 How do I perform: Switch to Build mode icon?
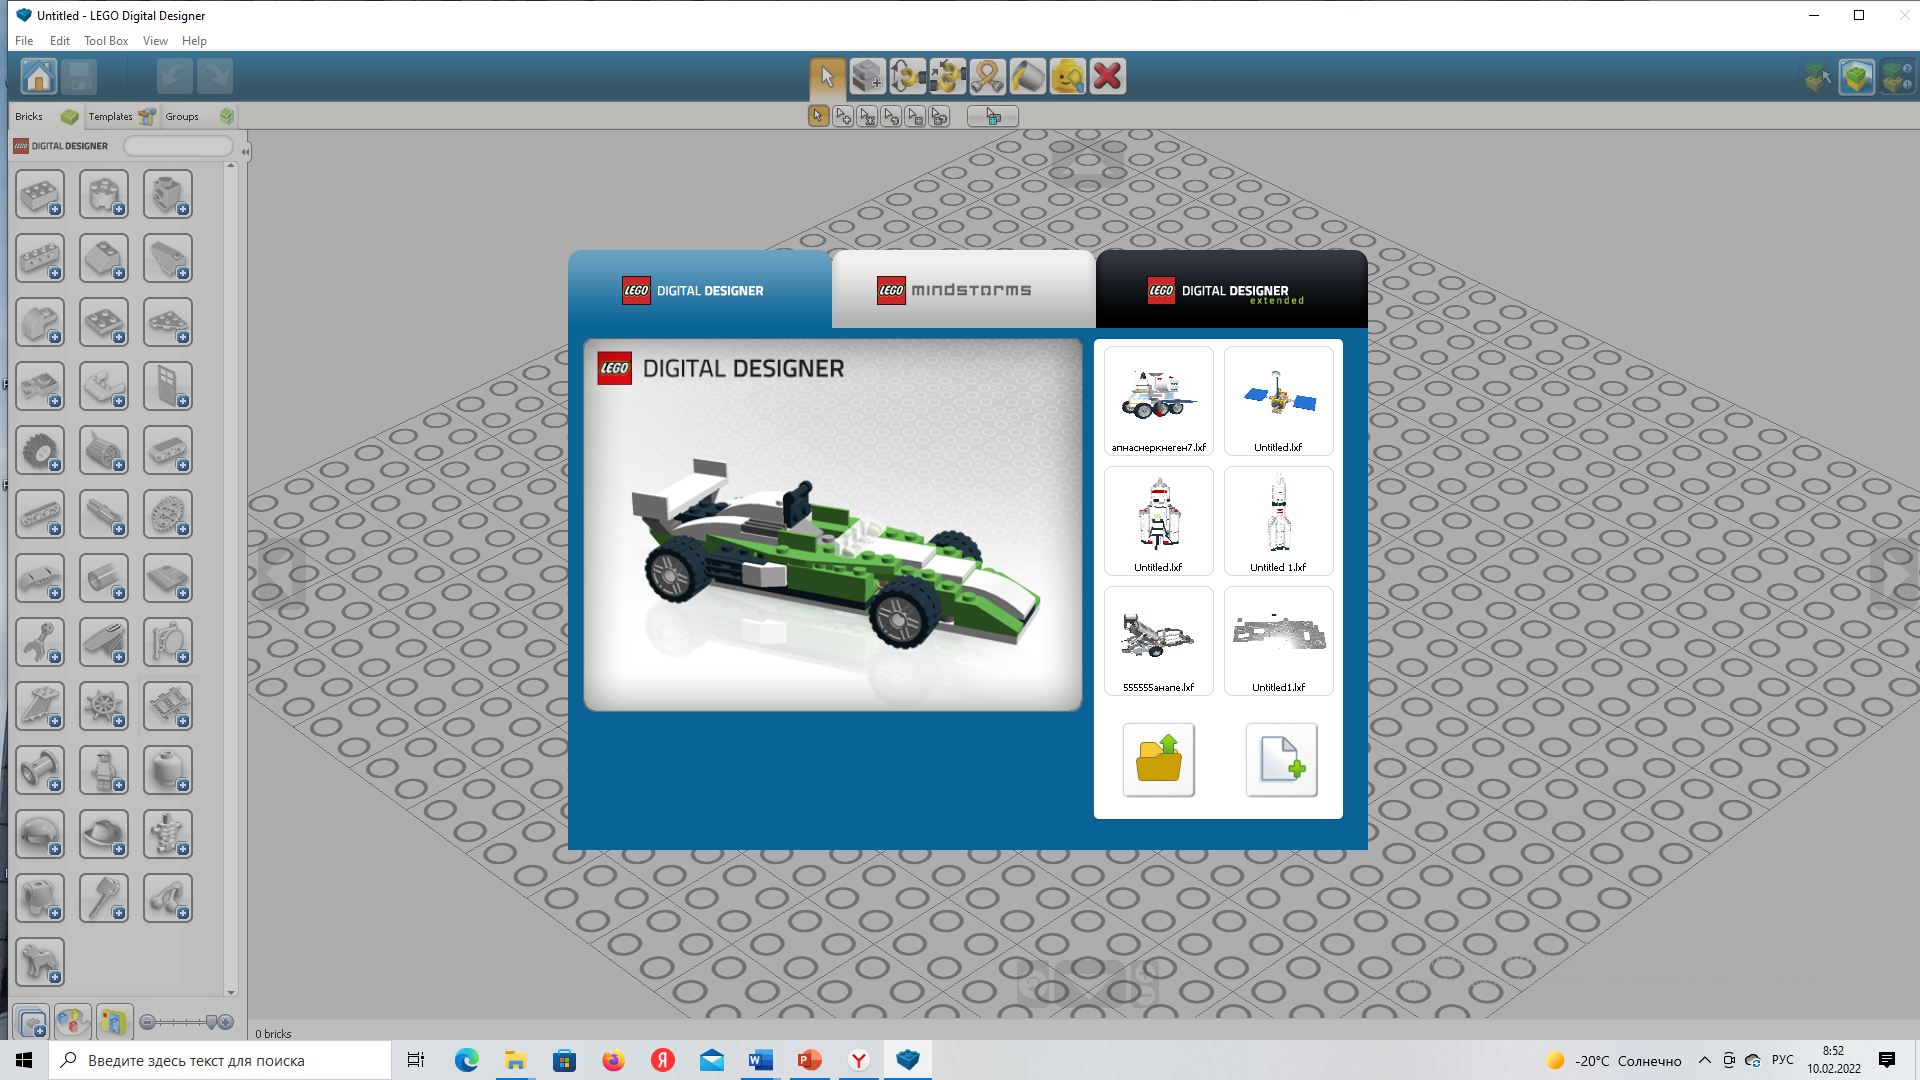(x=1817, y=77)
